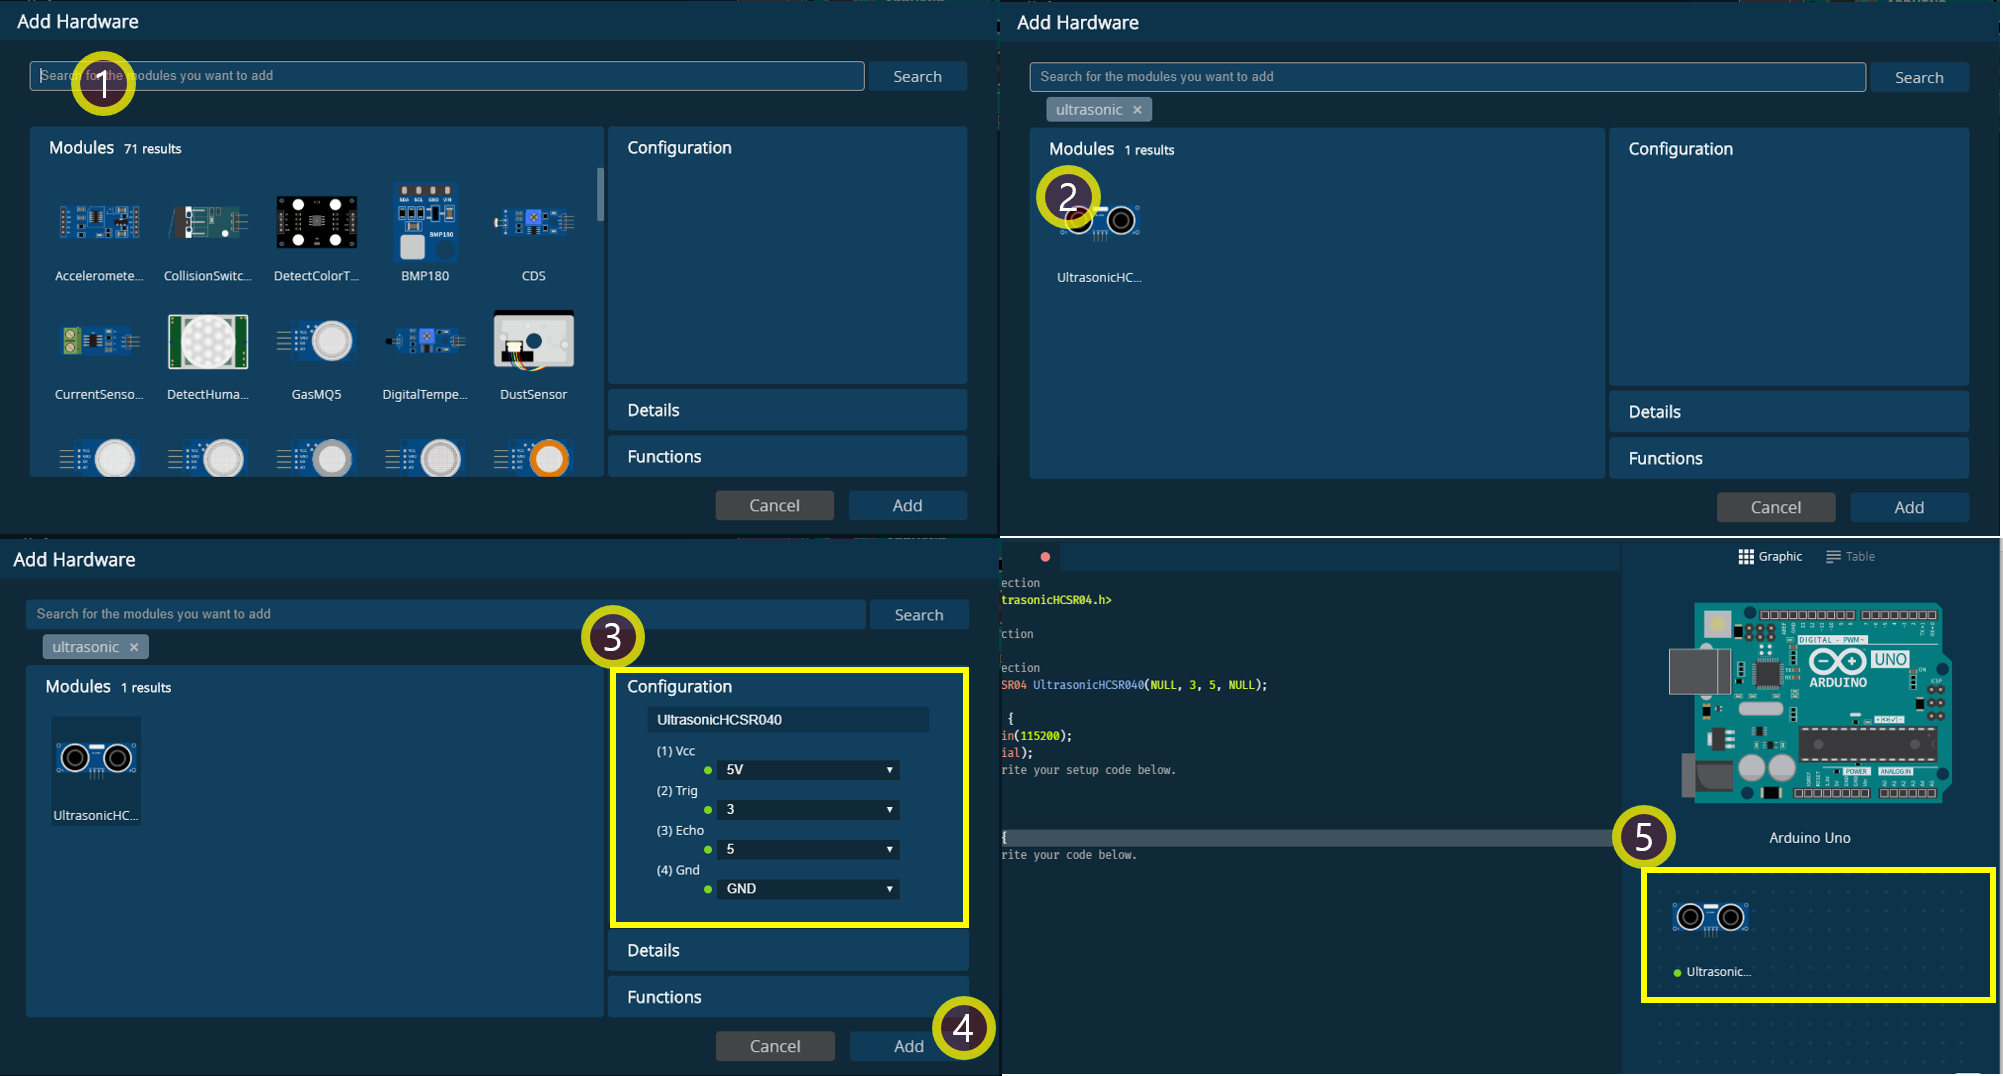Cancel dialog with empty Configuration and ultrasonic tag

click(x=1776, y=508)
